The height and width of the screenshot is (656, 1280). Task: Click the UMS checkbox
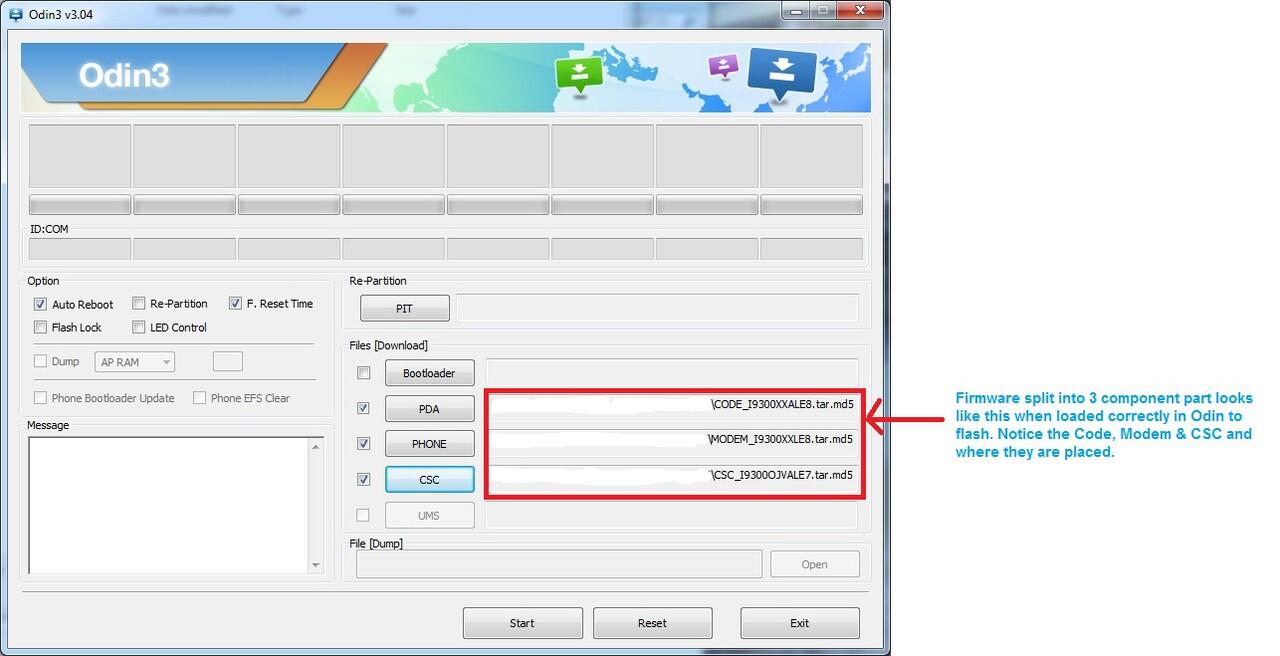pos(364,515)
